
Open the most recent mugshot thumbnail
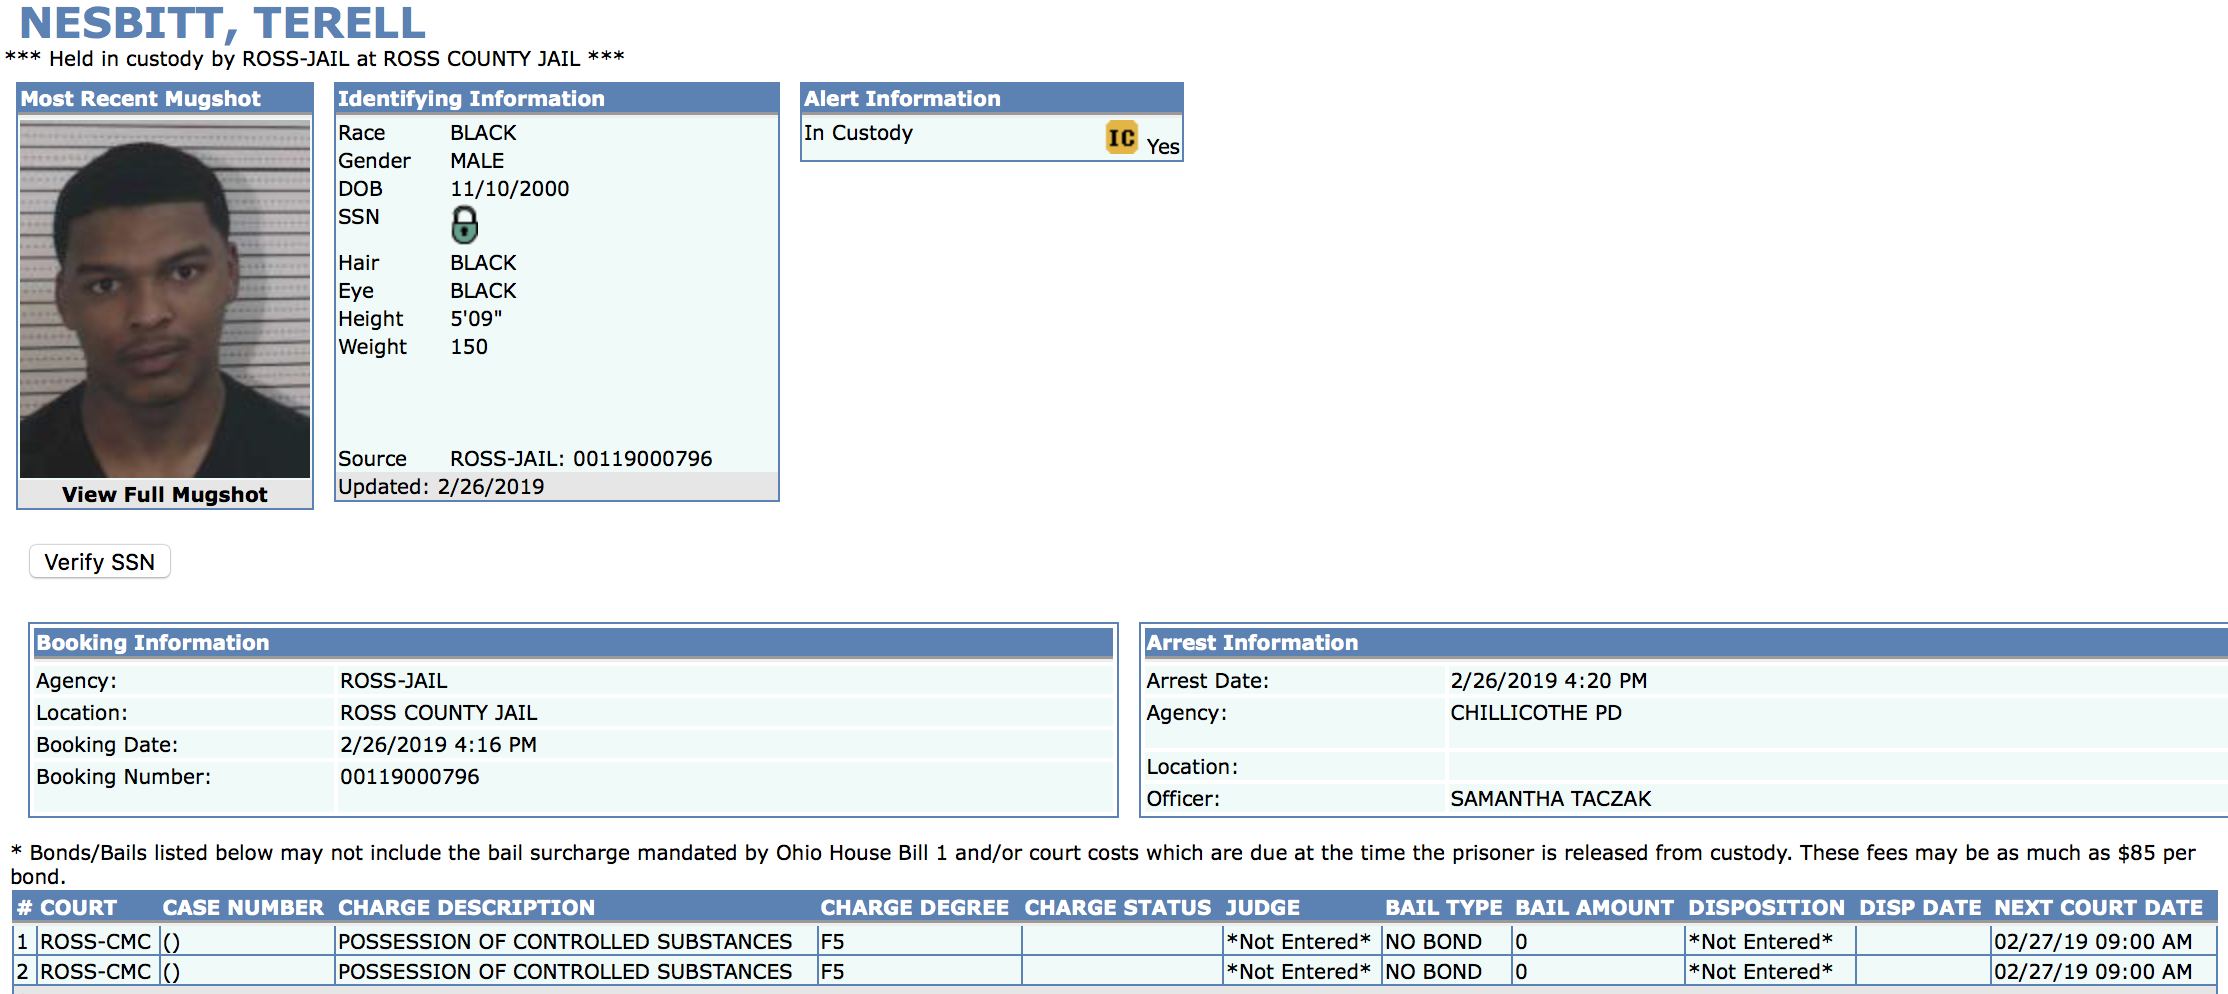point(165,299)
